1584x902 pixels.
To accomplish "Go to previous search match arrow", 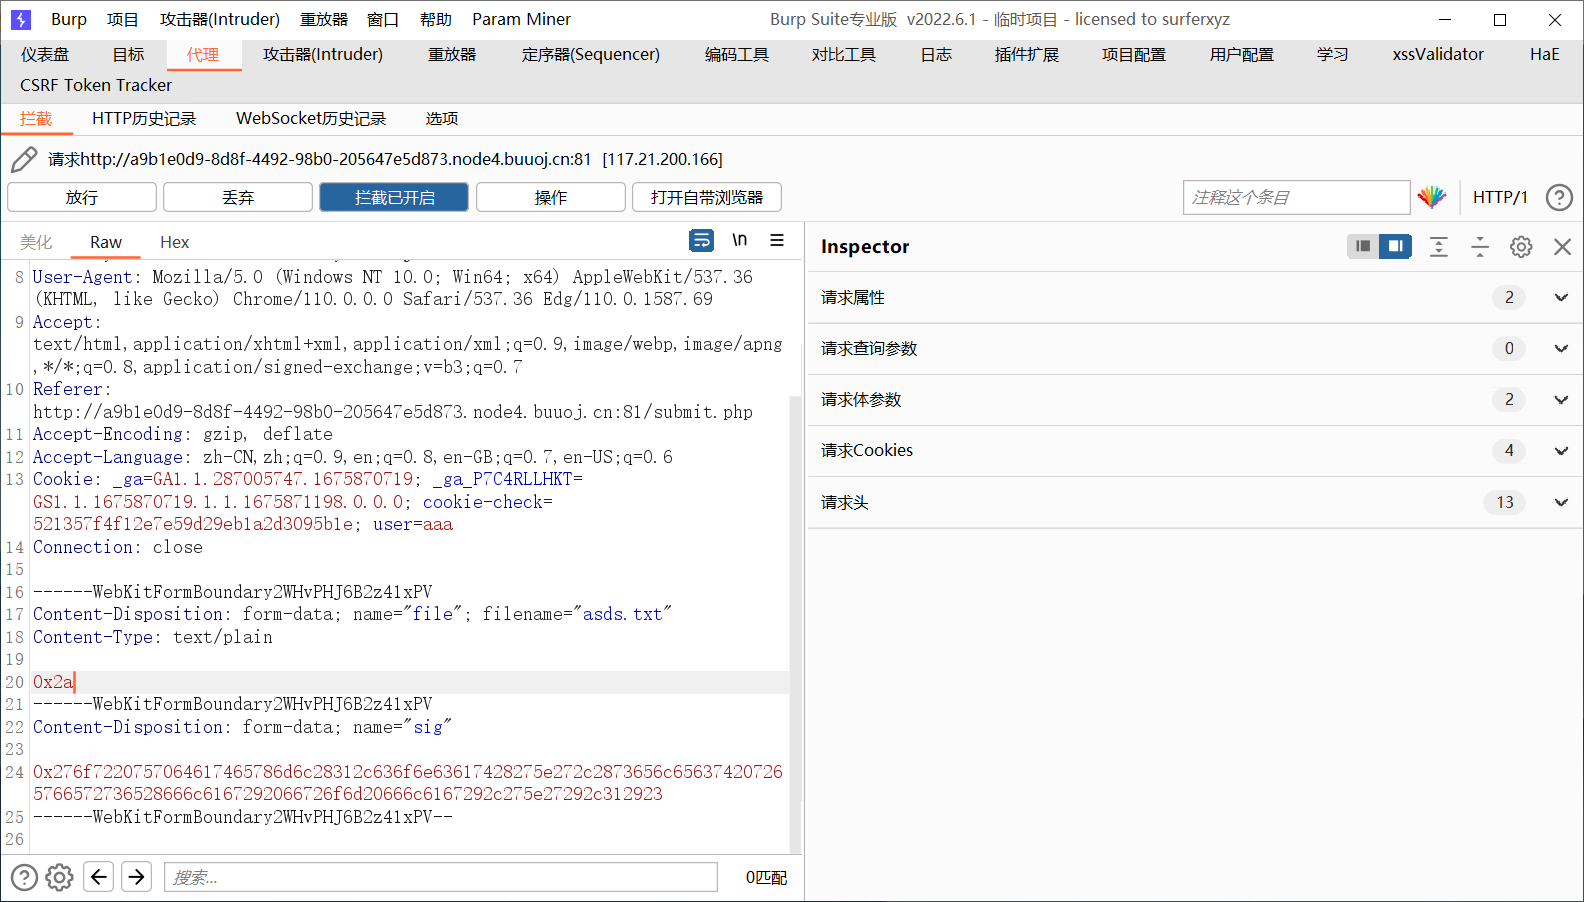I will click(98, 877).
